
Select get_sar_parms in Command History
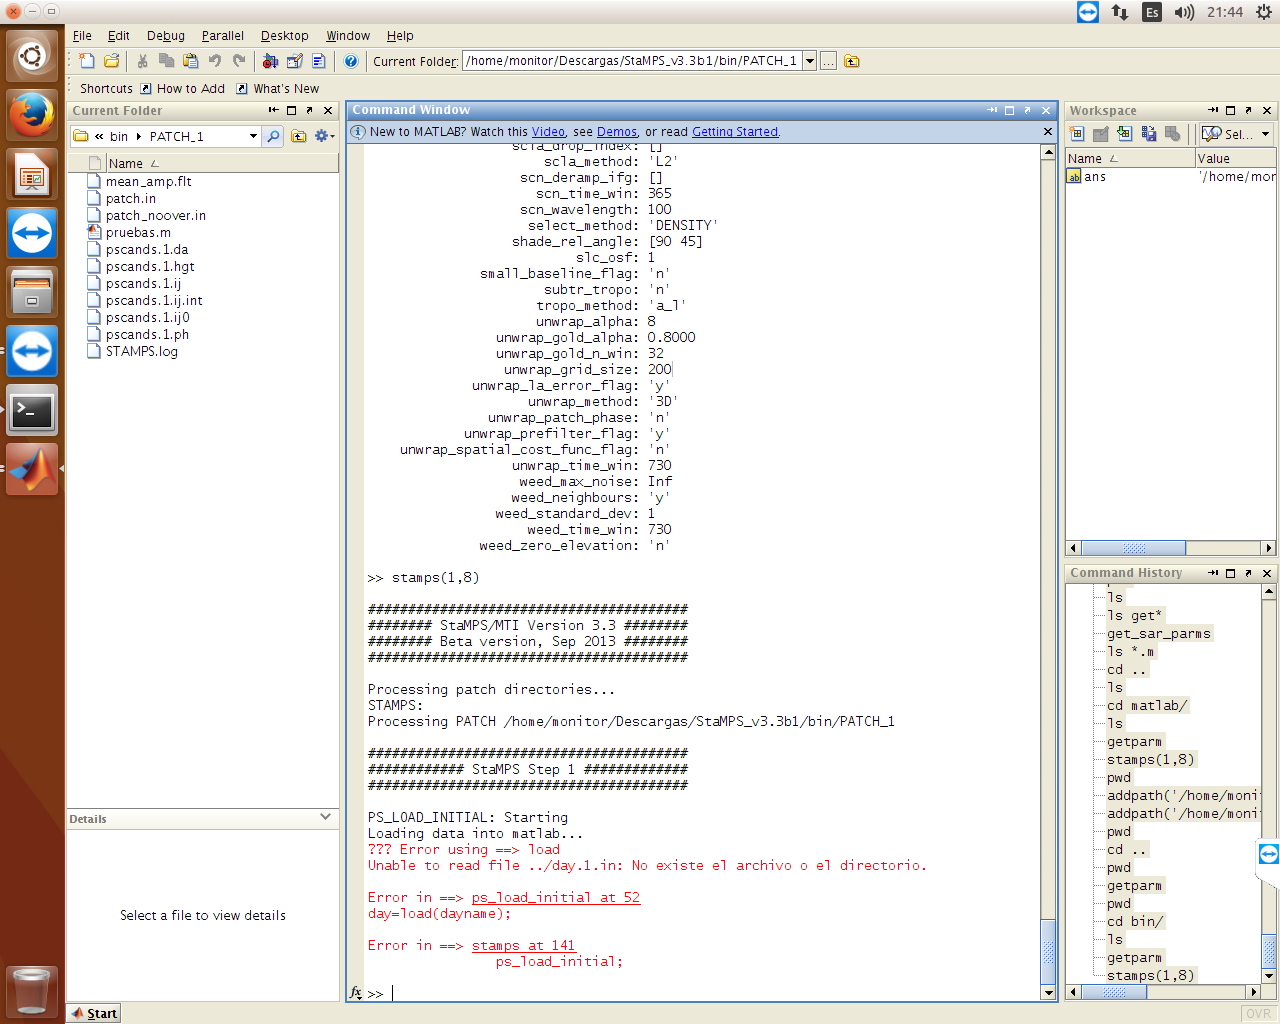[x=1158, y=634]
